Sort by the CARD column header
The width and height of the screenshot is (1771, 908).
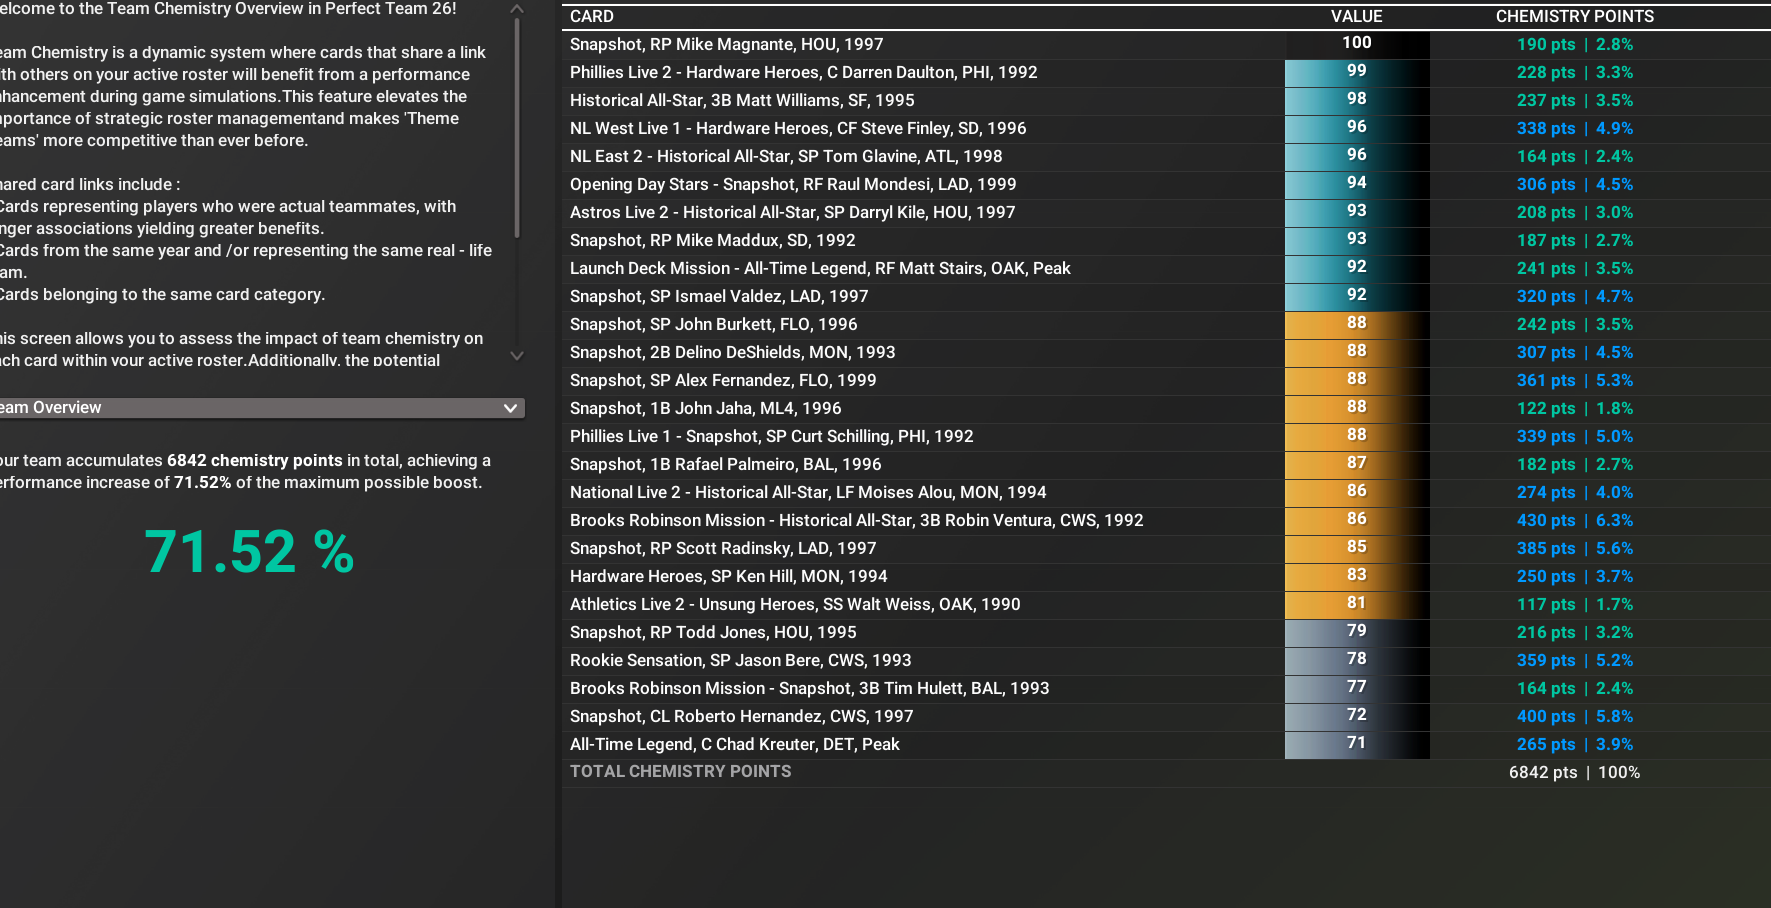click(592, 16)
